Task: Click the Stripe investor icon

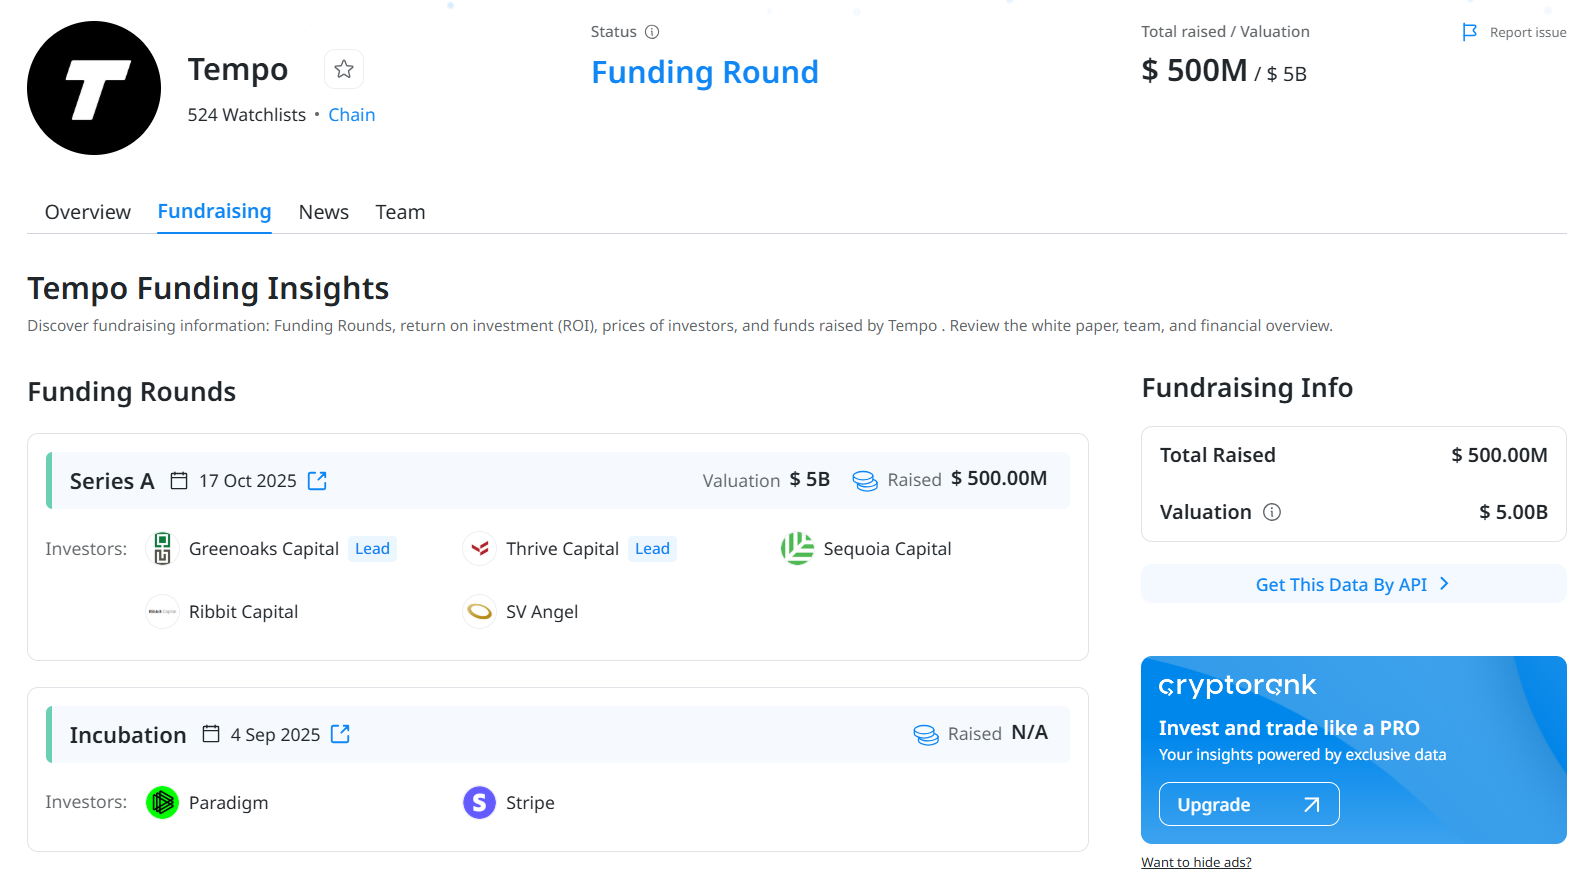Action: point(479,802)
